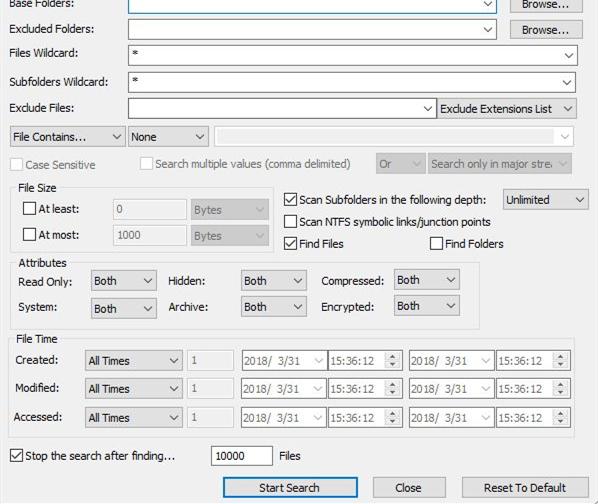
Task: Click Created first time spinner
Action: [392, 361]
